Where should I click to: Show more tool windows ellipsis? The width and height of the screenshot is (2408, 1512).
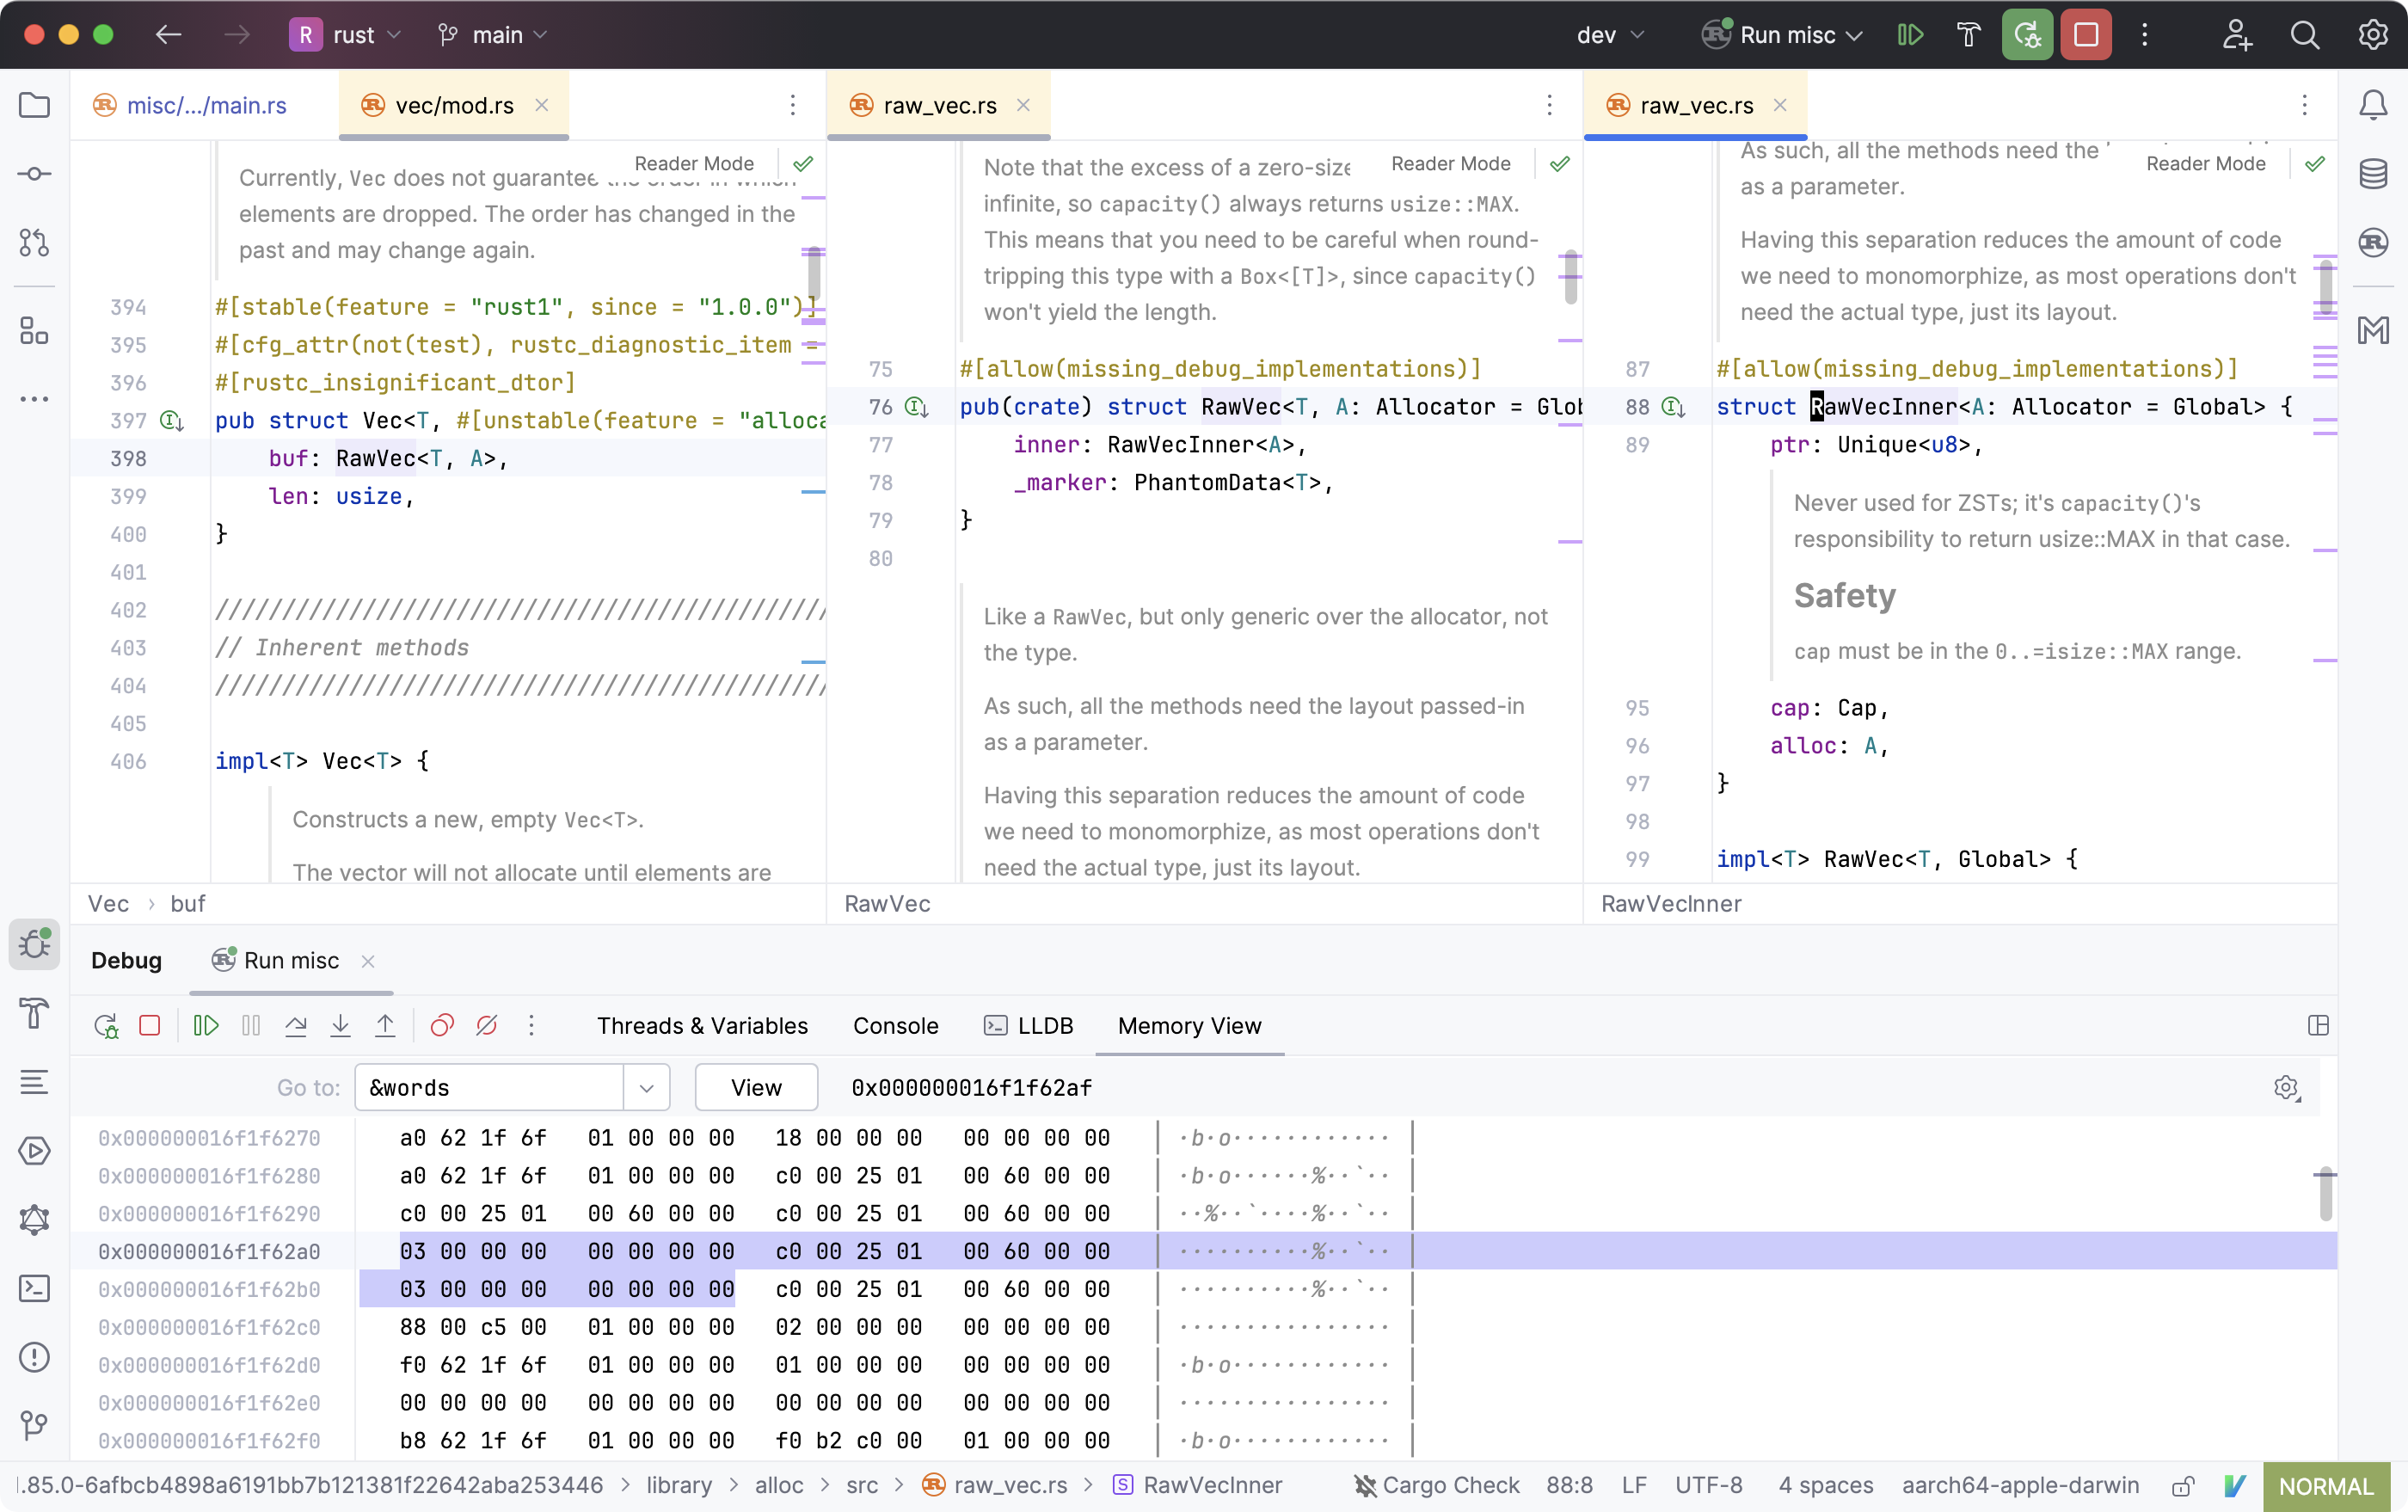[34, 399]
